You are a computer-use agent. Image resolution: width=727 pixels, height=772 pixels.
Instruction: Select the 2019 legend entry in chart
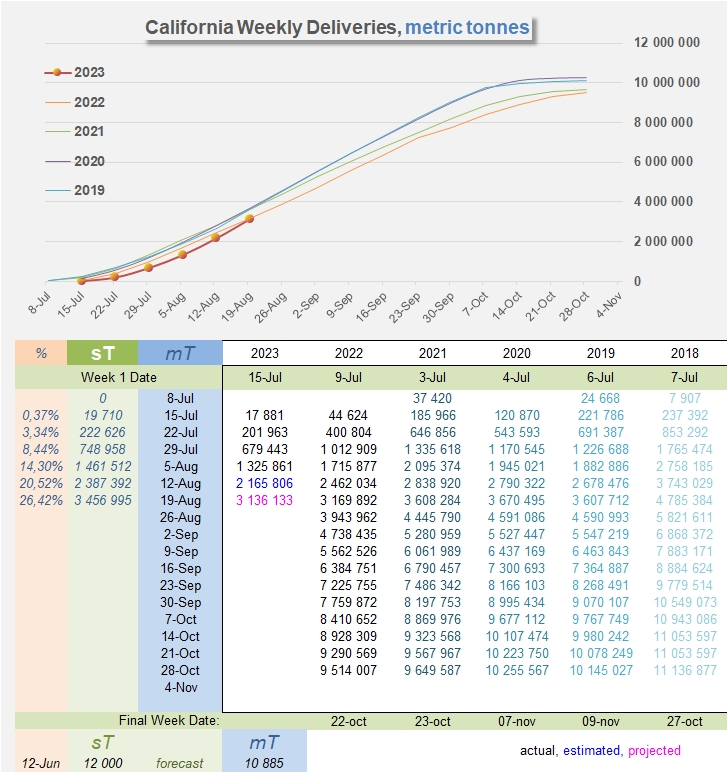pos(88,190)
